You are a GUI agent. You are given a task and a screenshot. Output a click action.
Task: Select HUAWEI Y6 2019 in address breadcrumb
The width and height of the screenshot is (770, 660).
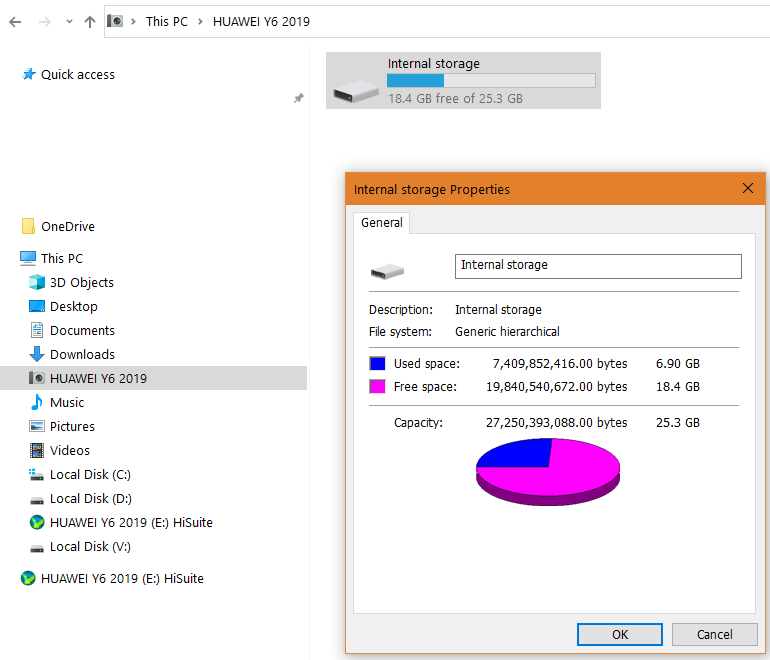(x=261, y=22)
